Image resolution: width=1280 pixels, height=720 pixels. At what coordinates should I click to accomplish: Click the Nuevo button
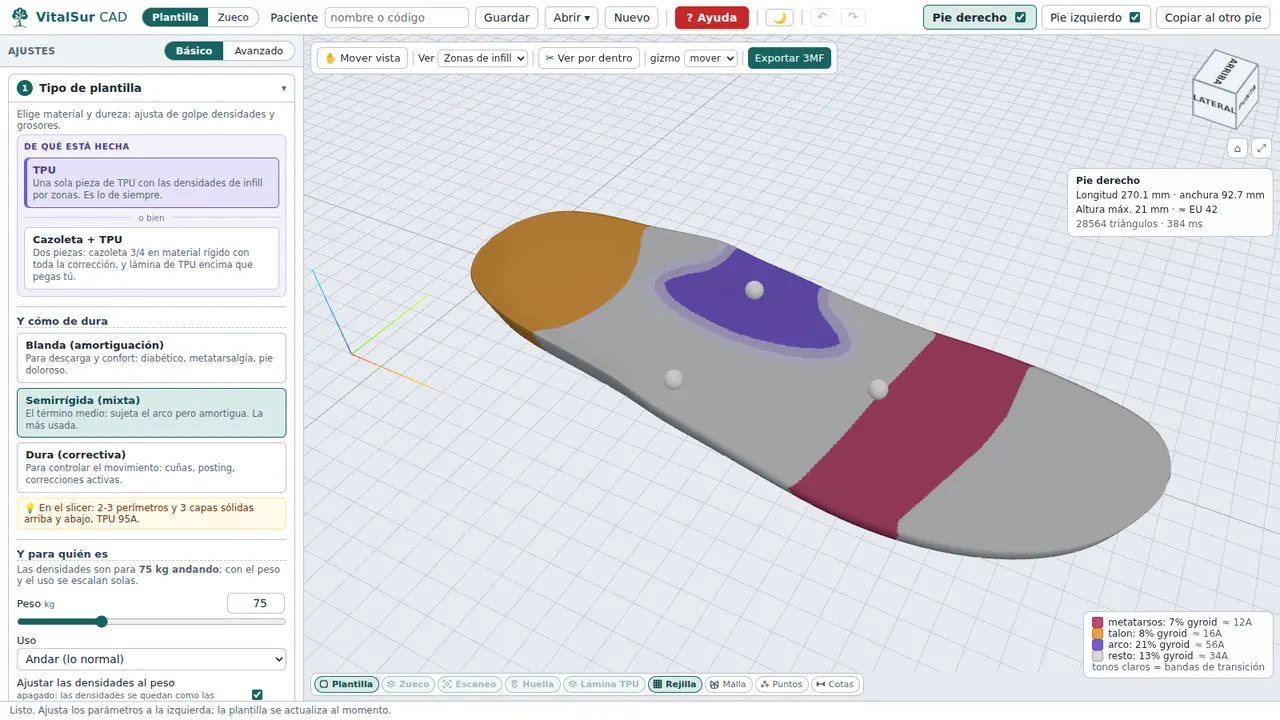point(632,17)
